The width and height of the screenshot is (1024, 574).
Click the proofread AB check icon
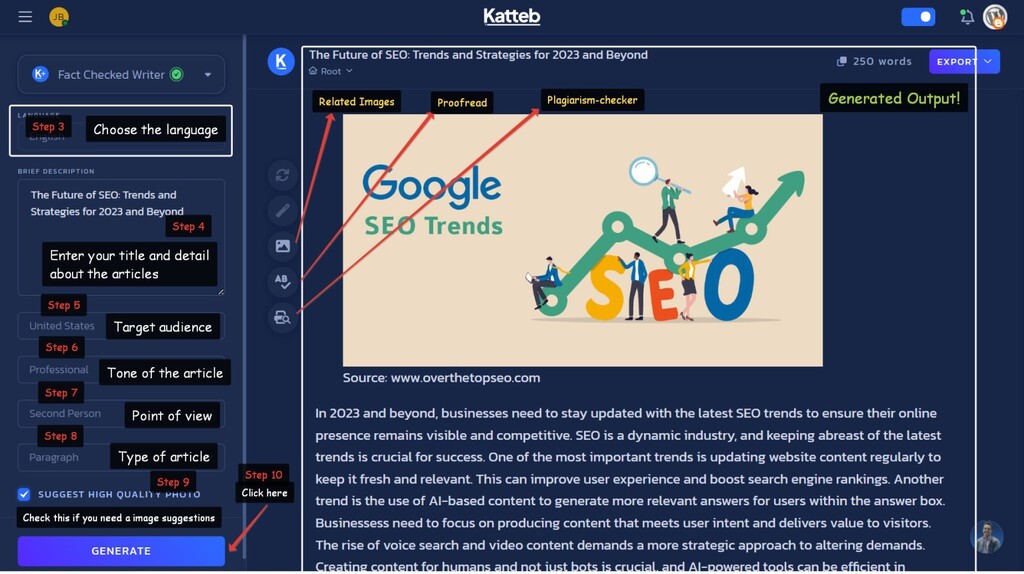[282, 281]
